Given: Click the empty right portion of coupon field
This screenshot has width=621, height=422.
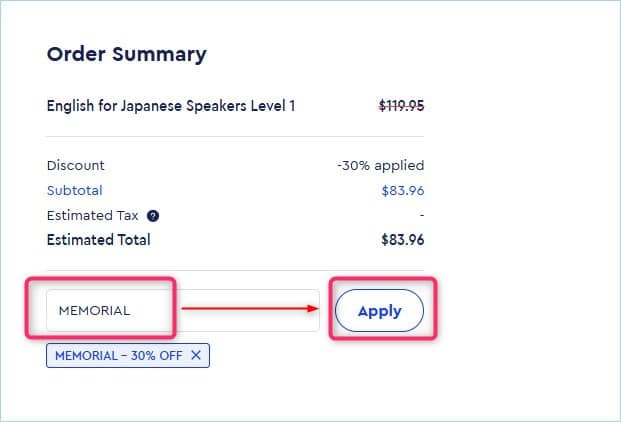Looking at the screenshot, I should point(248,310).
